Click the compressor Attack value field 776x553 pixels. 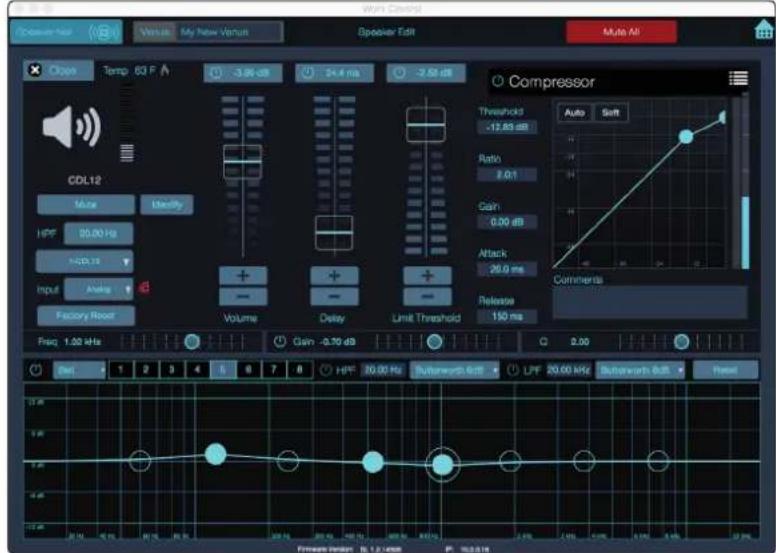pyautogui.click(x=507, y=269)
